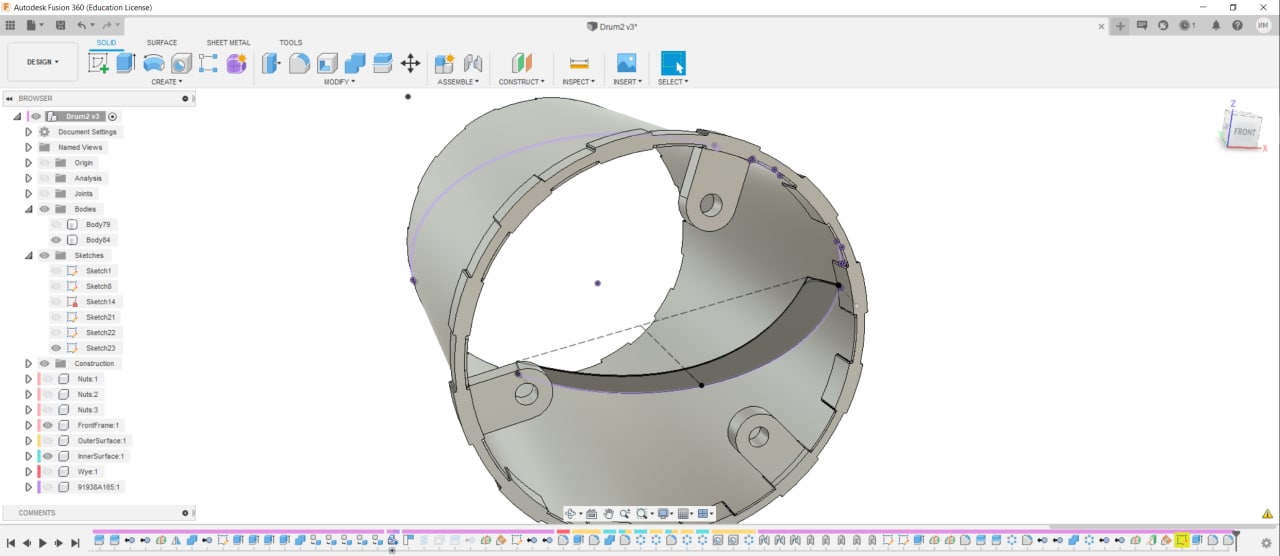
Task: Expand the Named Views node
Action: coord(29,147)
